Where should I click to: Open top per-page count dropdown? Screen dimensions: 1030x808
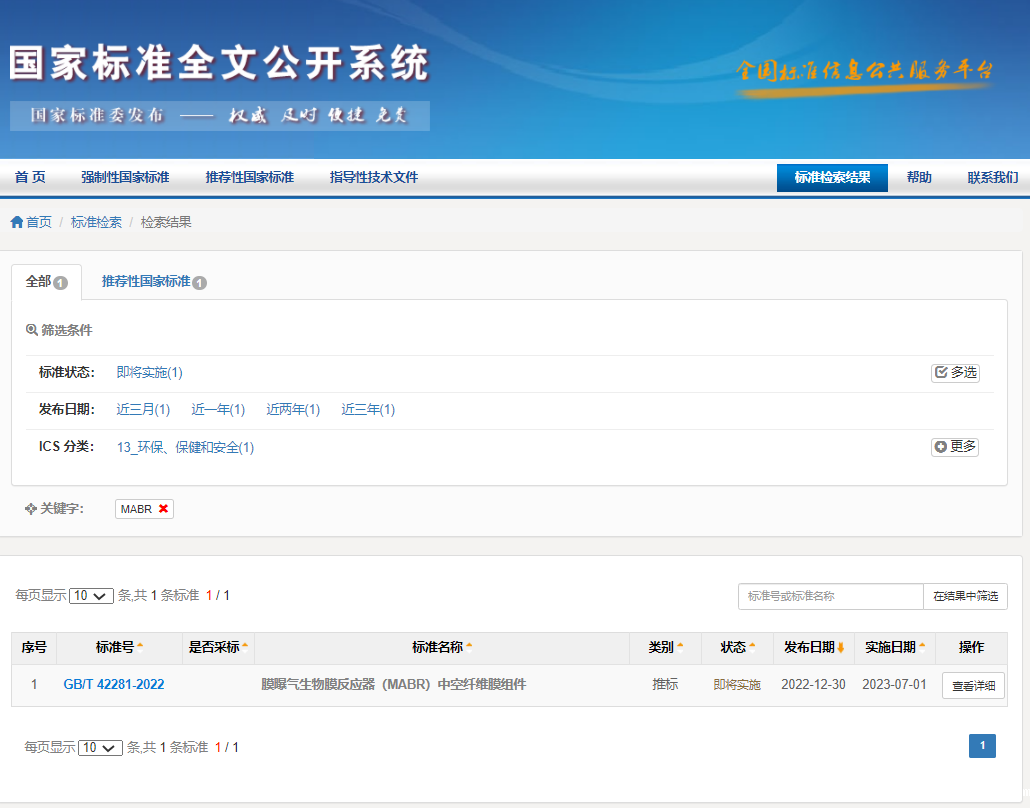coord(92,596)
